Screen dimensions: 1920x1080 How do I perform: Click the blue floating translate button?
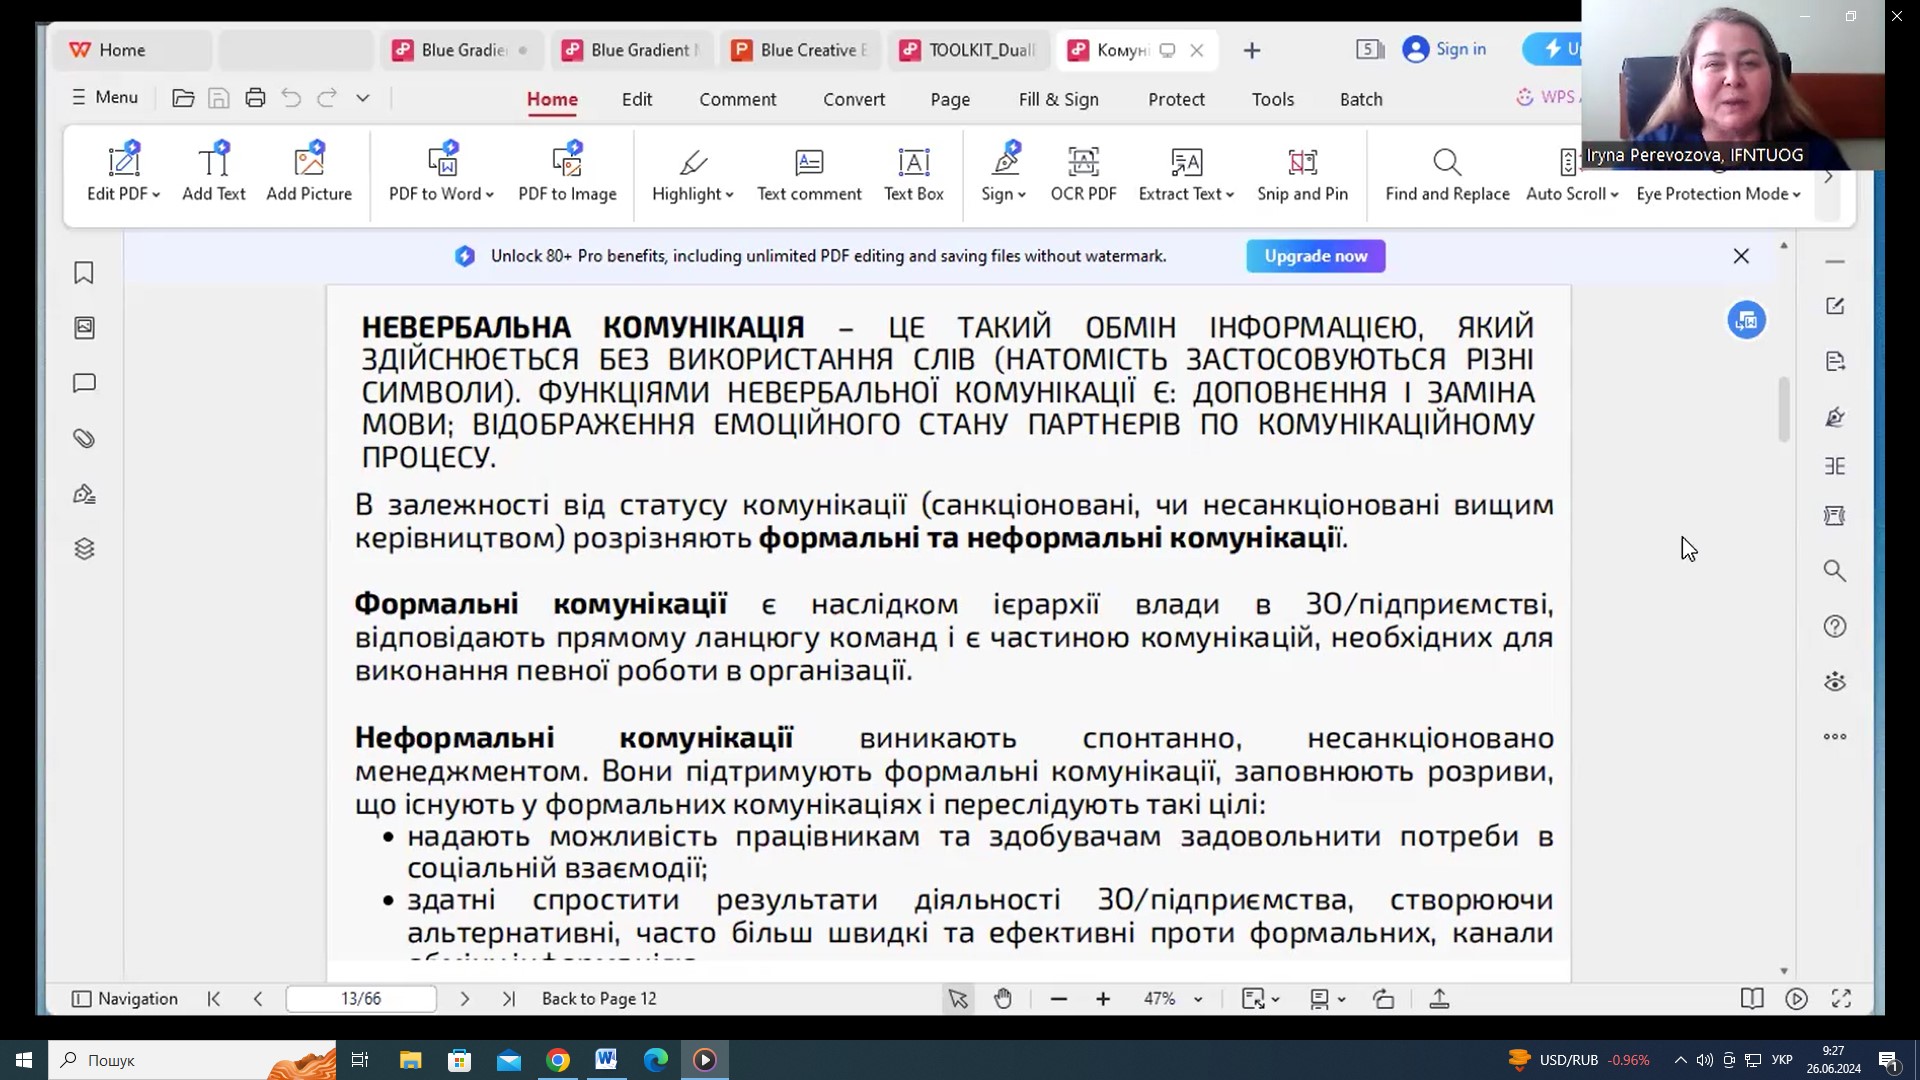[x=1746, y=320]
